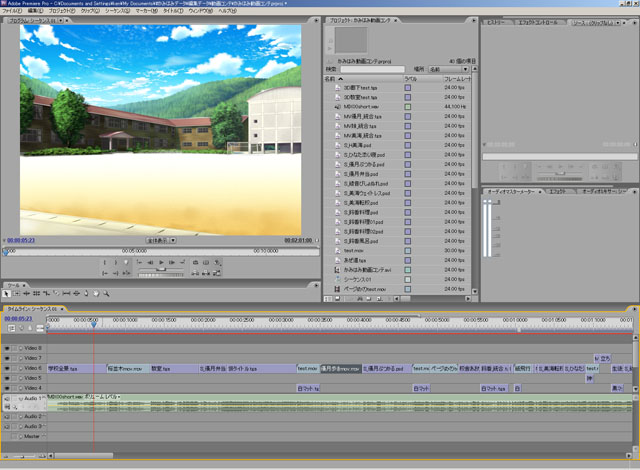Click the program monitor current timecode
This screenshot has width=640, height=470.
coord(21,240)
